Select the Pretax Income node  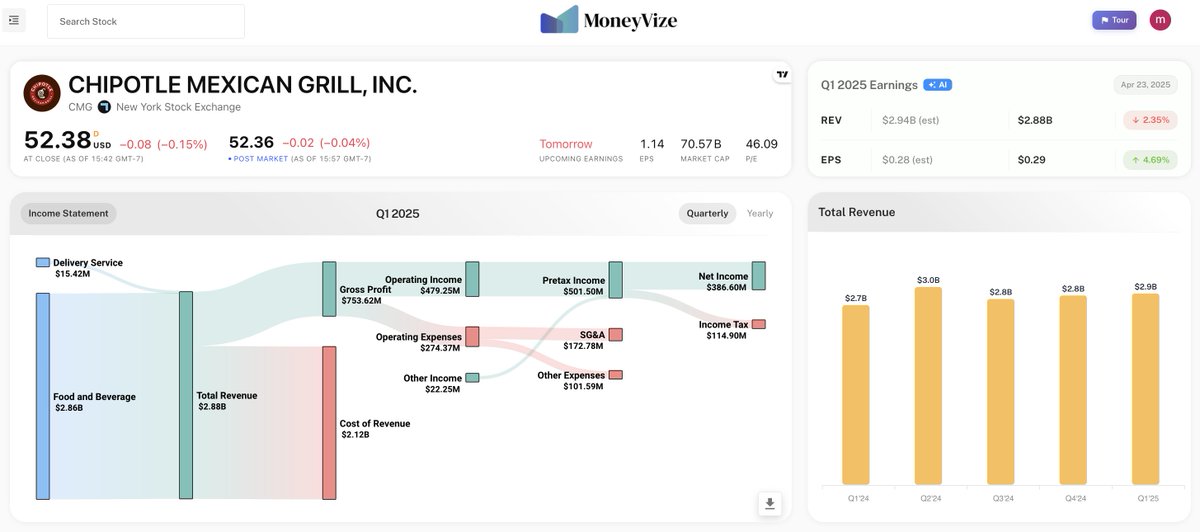615,280
